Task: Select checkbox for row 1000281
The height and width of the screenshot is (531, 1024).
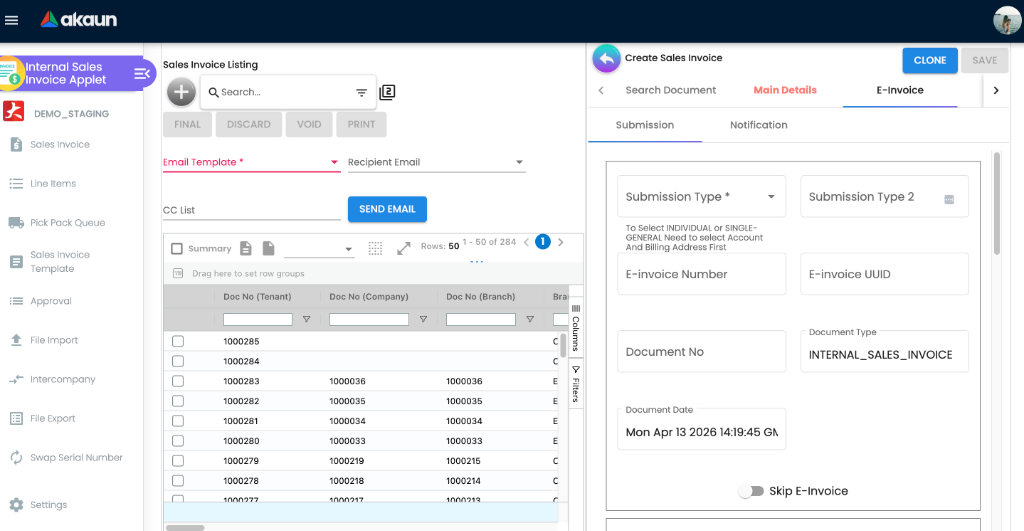Action: click(x=178, y=421)
